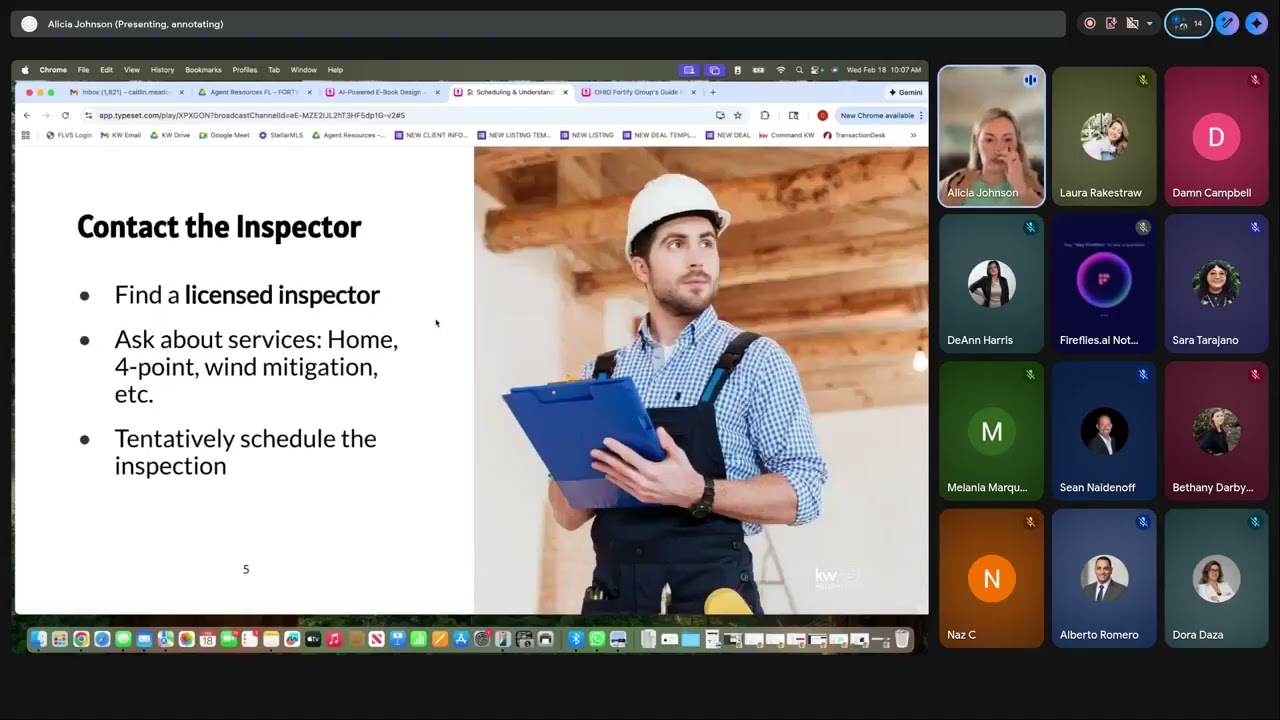Screen dimensions: 1280x720
Task: Click Dora Daza's muted microphone icon
Action: tap(1255, 522)
